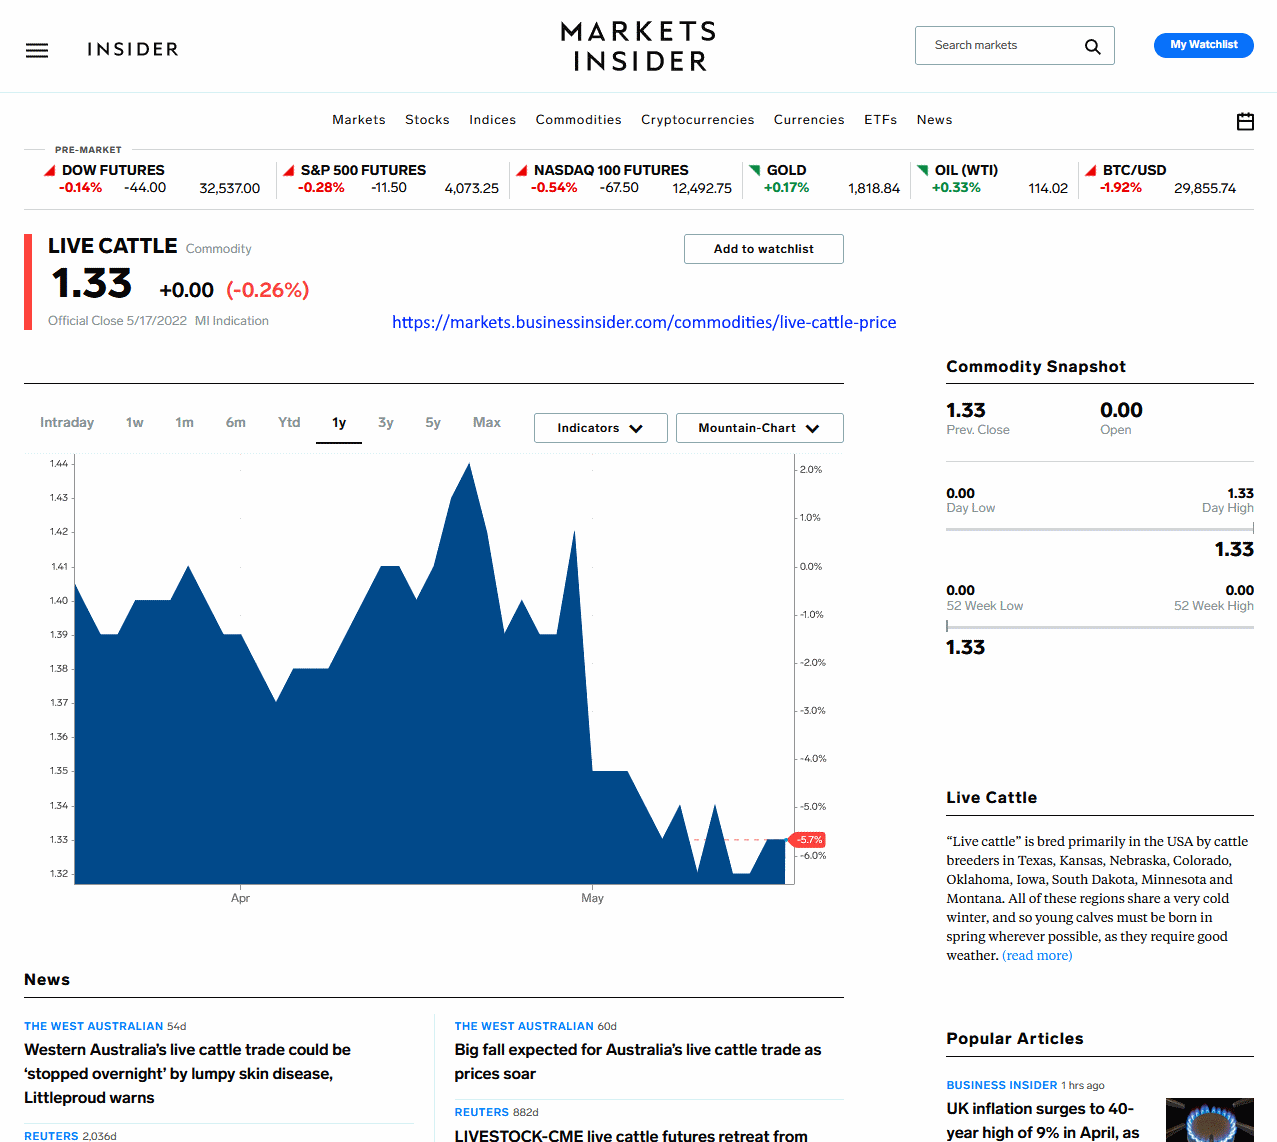Open the OIL (WTI) ticker
This screenshot has height=1142, width=1277.
(966, 171)
